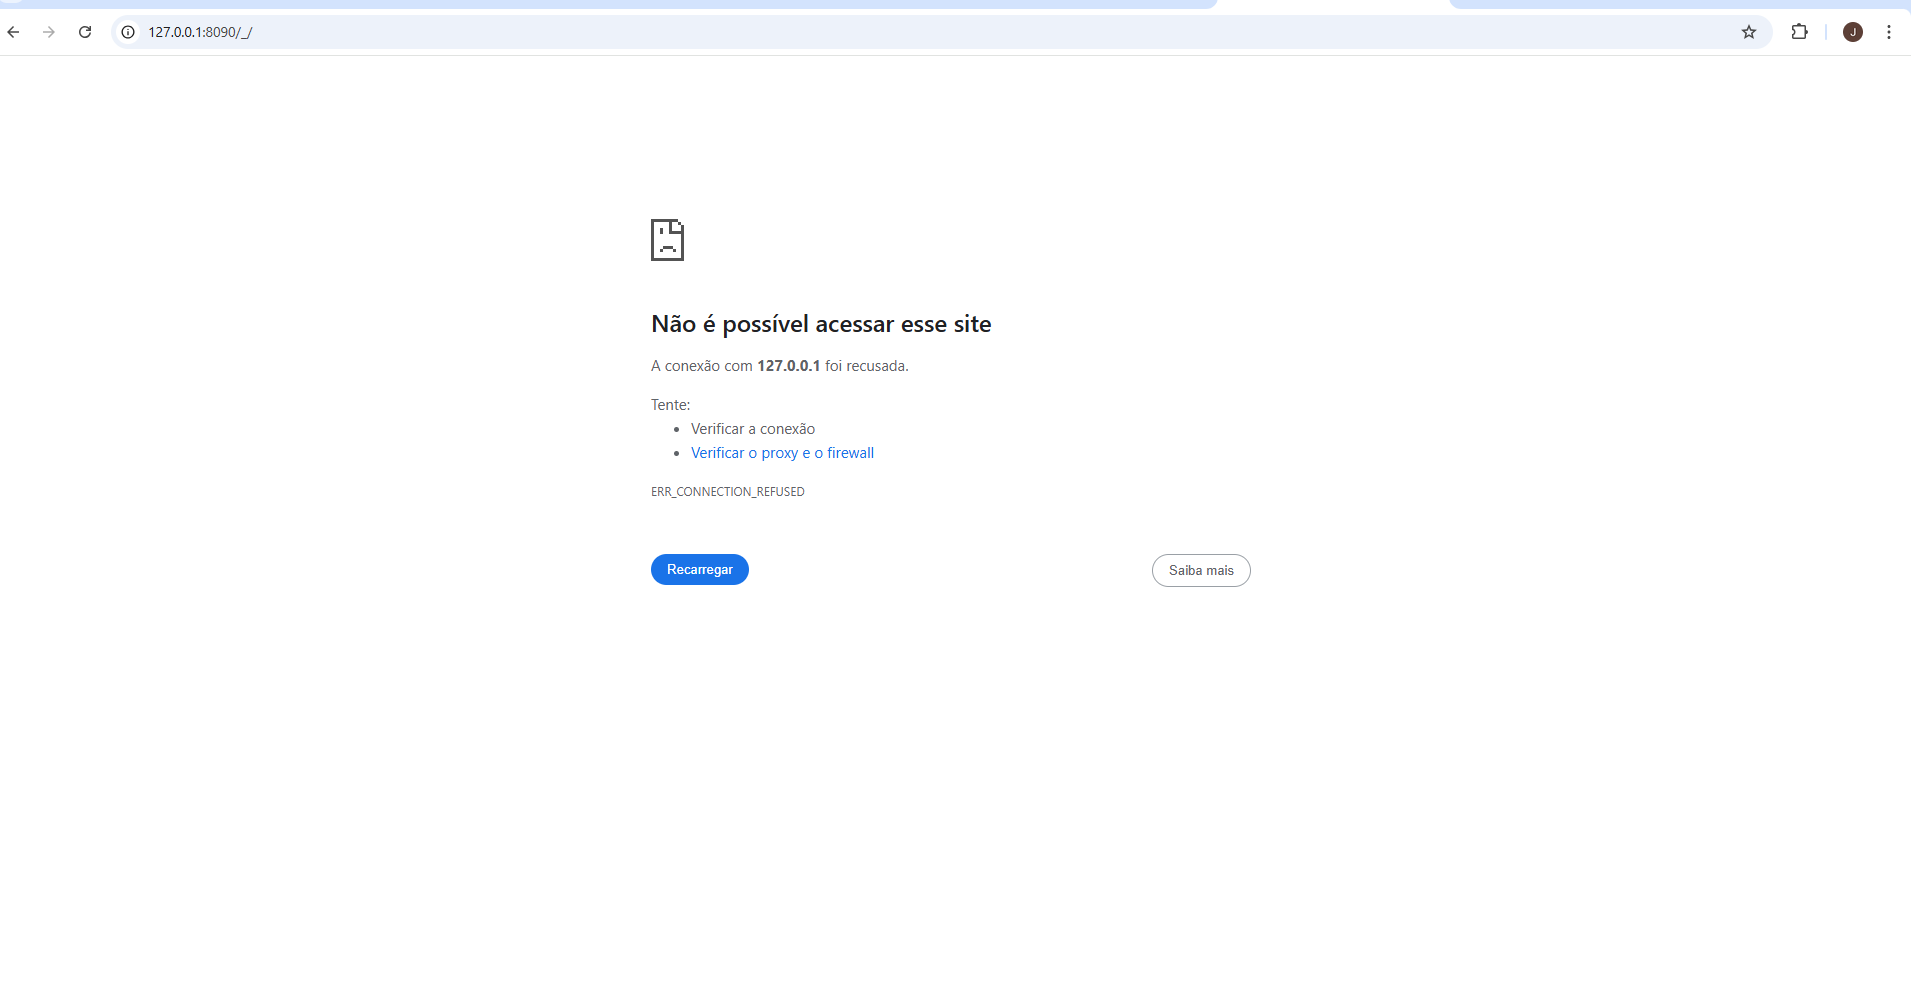The width and height of the screenshot is (1911, 1007).
Task: Open the profile avatar labeled J
Action: (x=1852, y=32)
